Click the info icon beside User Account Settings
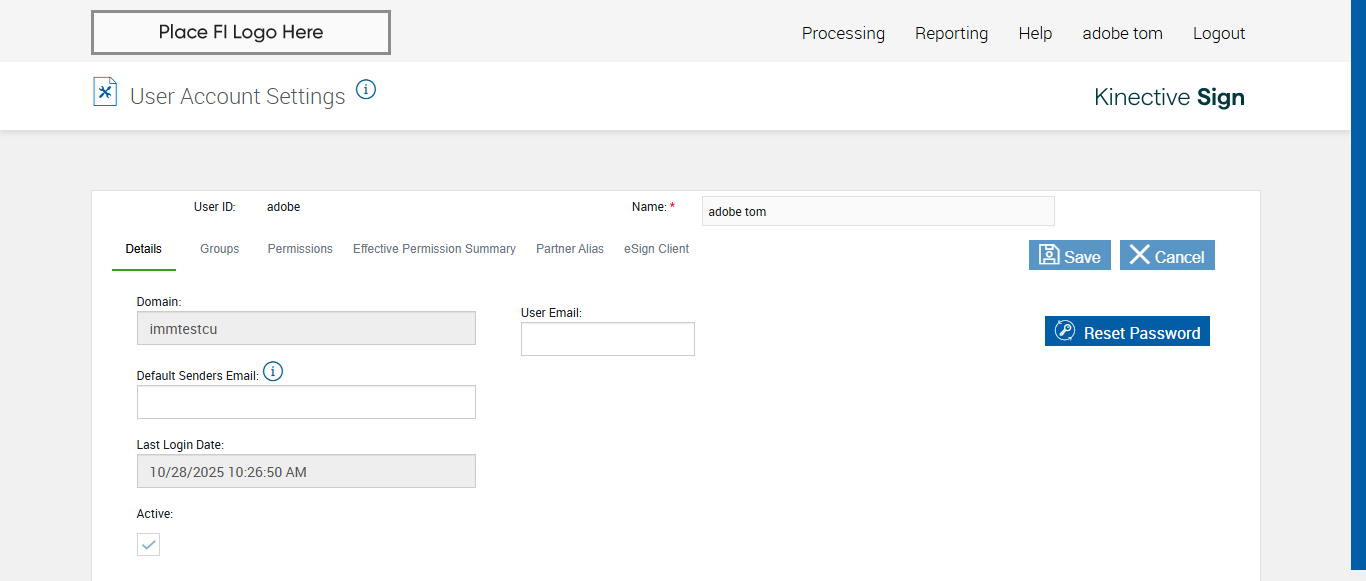Viewport: 1366px width, 581px height. tap(366, 90)
